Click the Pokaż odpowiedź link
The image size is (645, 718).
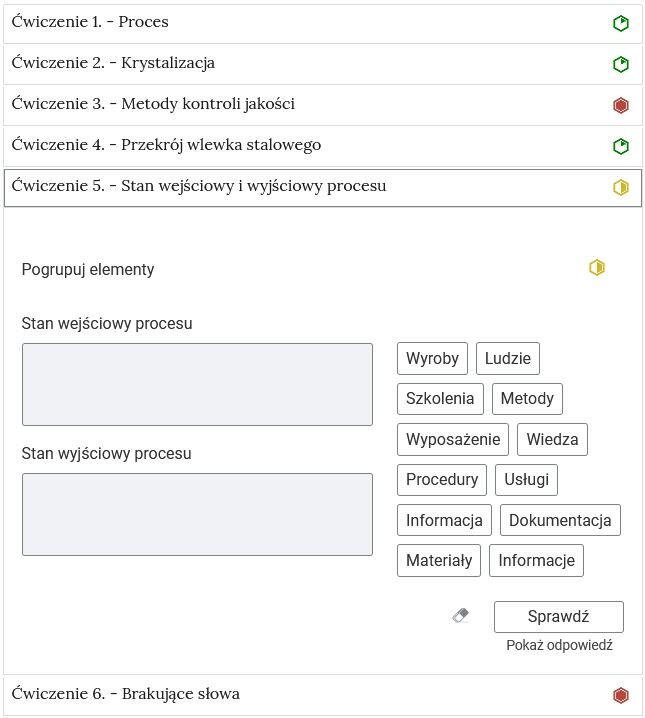click(x=559, y=646)
